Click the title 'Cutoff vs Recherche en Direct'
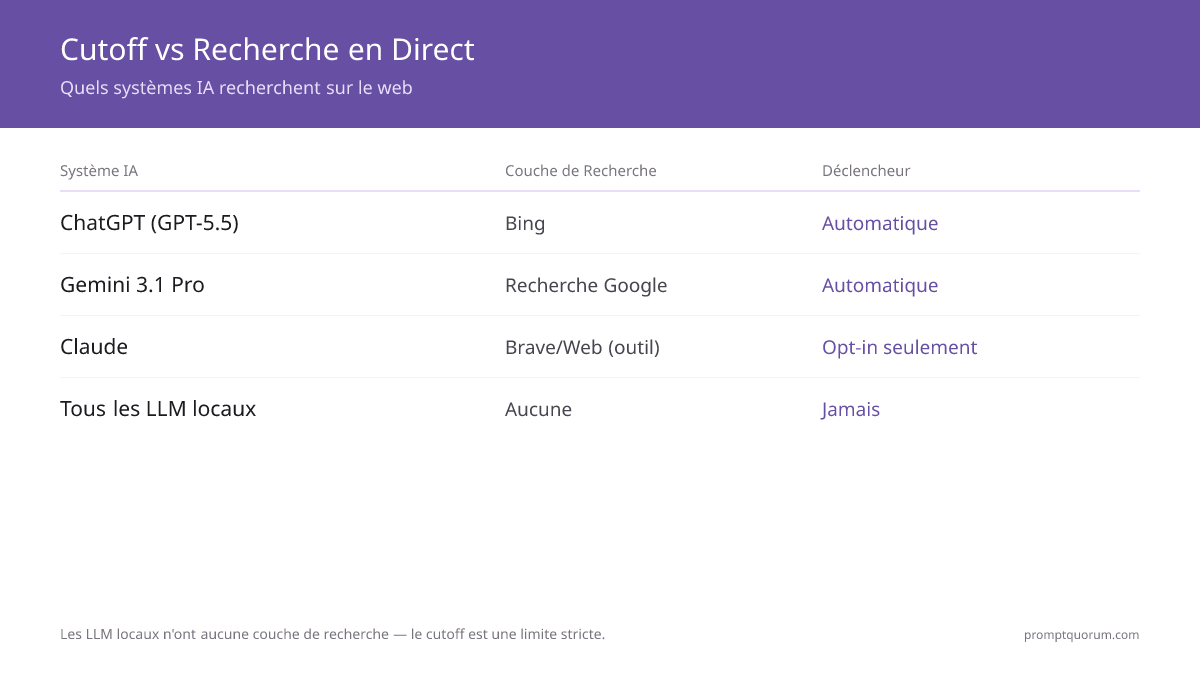This screenshot has width=1200, height=675. tap(267, 49)
